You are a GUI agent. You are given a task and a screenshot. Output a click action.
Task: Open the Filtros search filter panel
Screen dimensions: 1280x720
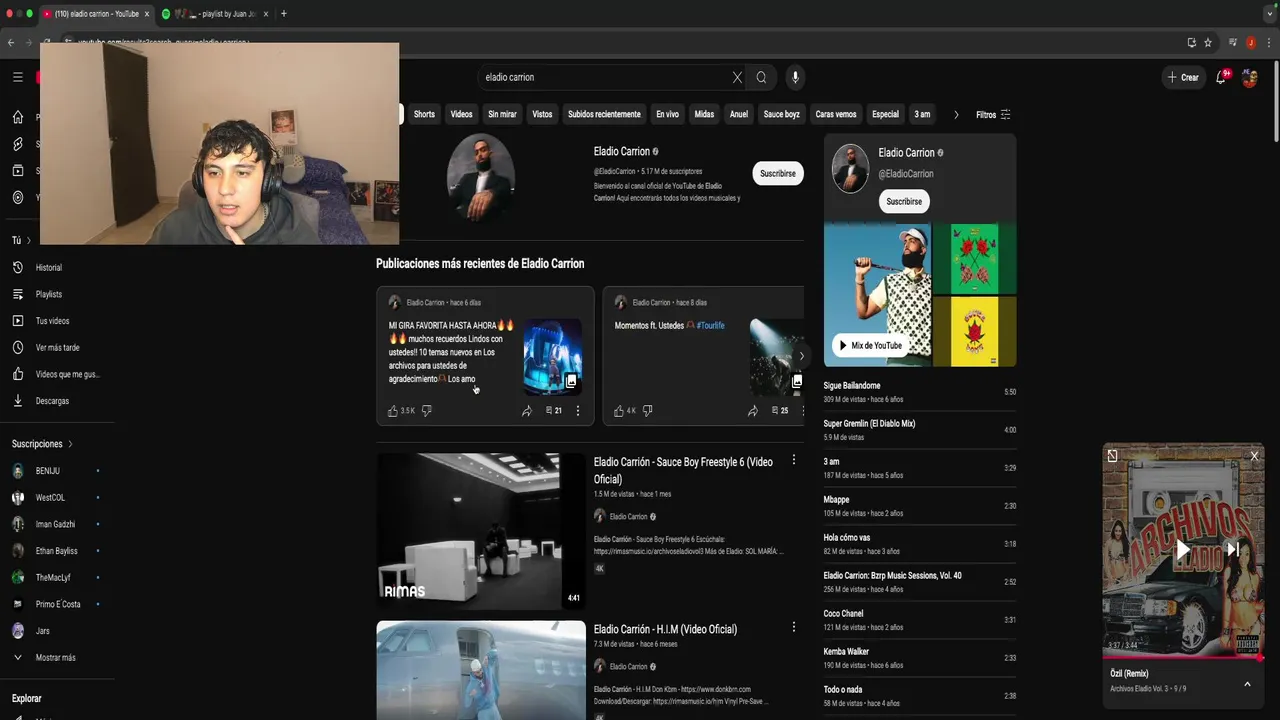993,115
